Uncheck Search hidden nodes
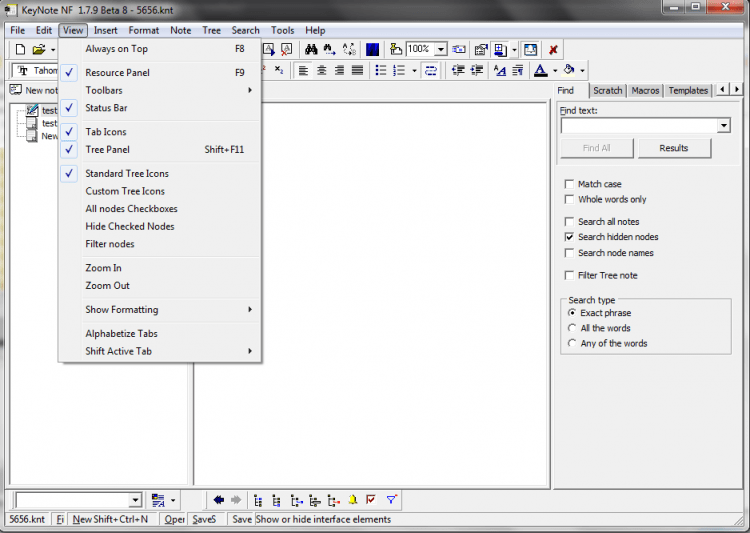750x533 pixels. [x=569, y=237]
